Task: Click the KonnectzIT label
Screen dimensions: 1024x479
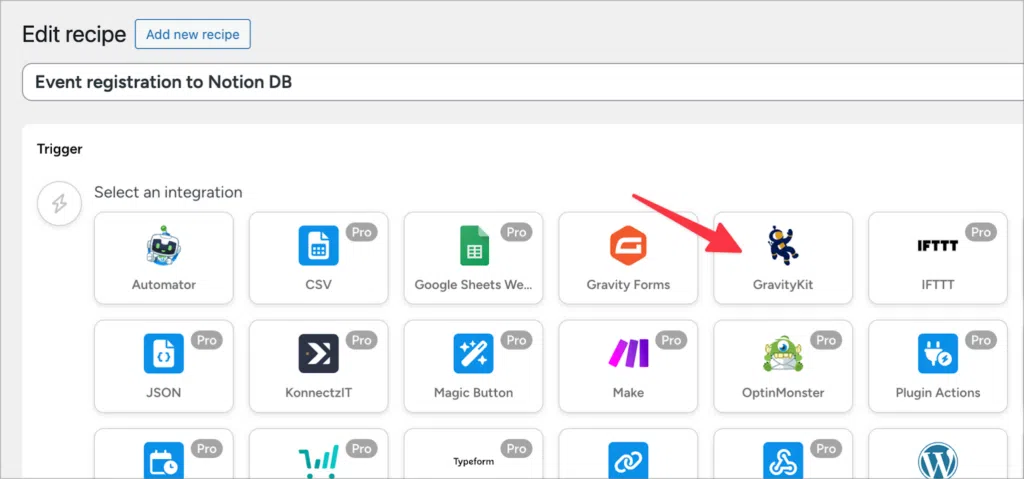Action: click(319, 393)
